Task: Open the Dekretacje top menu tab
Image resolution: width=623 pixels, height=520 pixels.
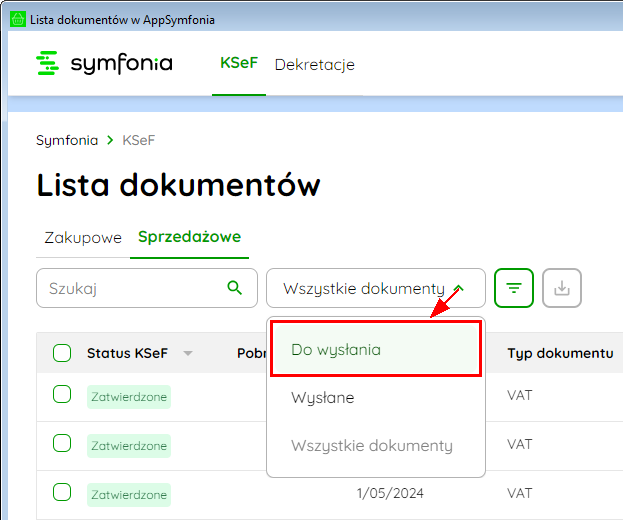Action: [x=314, y=65]
